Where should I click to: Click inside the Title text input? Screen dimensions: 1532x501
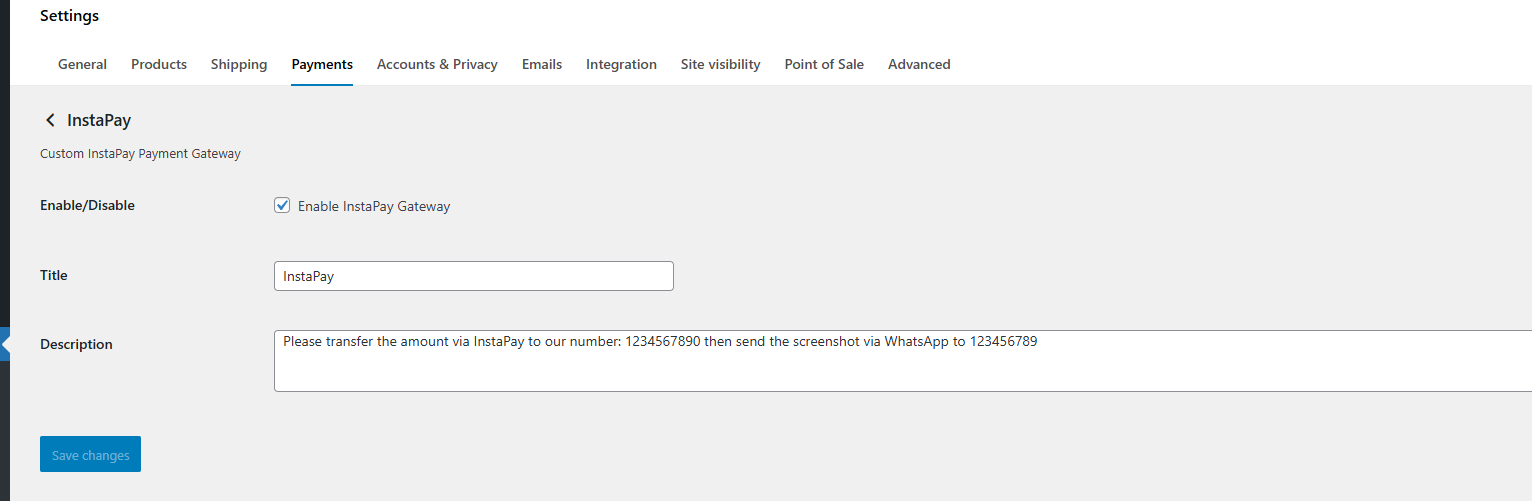tap(473, 276)
